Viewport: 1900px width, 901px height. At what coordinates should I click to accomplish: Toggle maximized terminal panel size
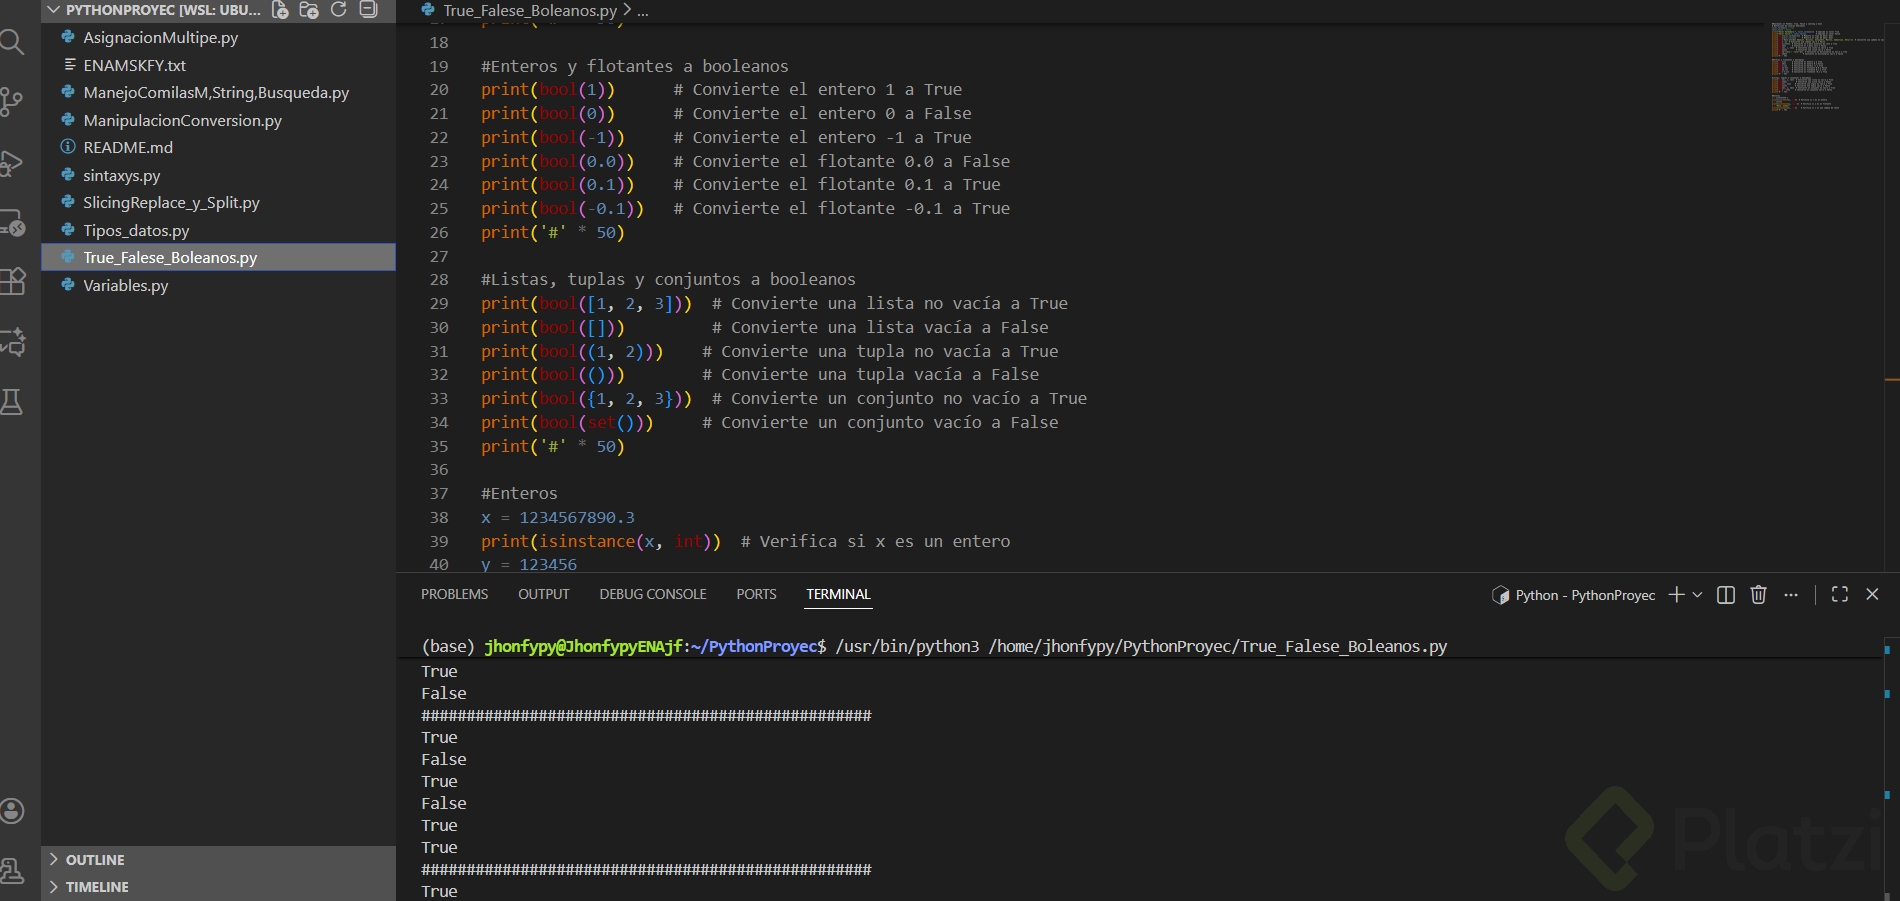(x=1839, y=595)
